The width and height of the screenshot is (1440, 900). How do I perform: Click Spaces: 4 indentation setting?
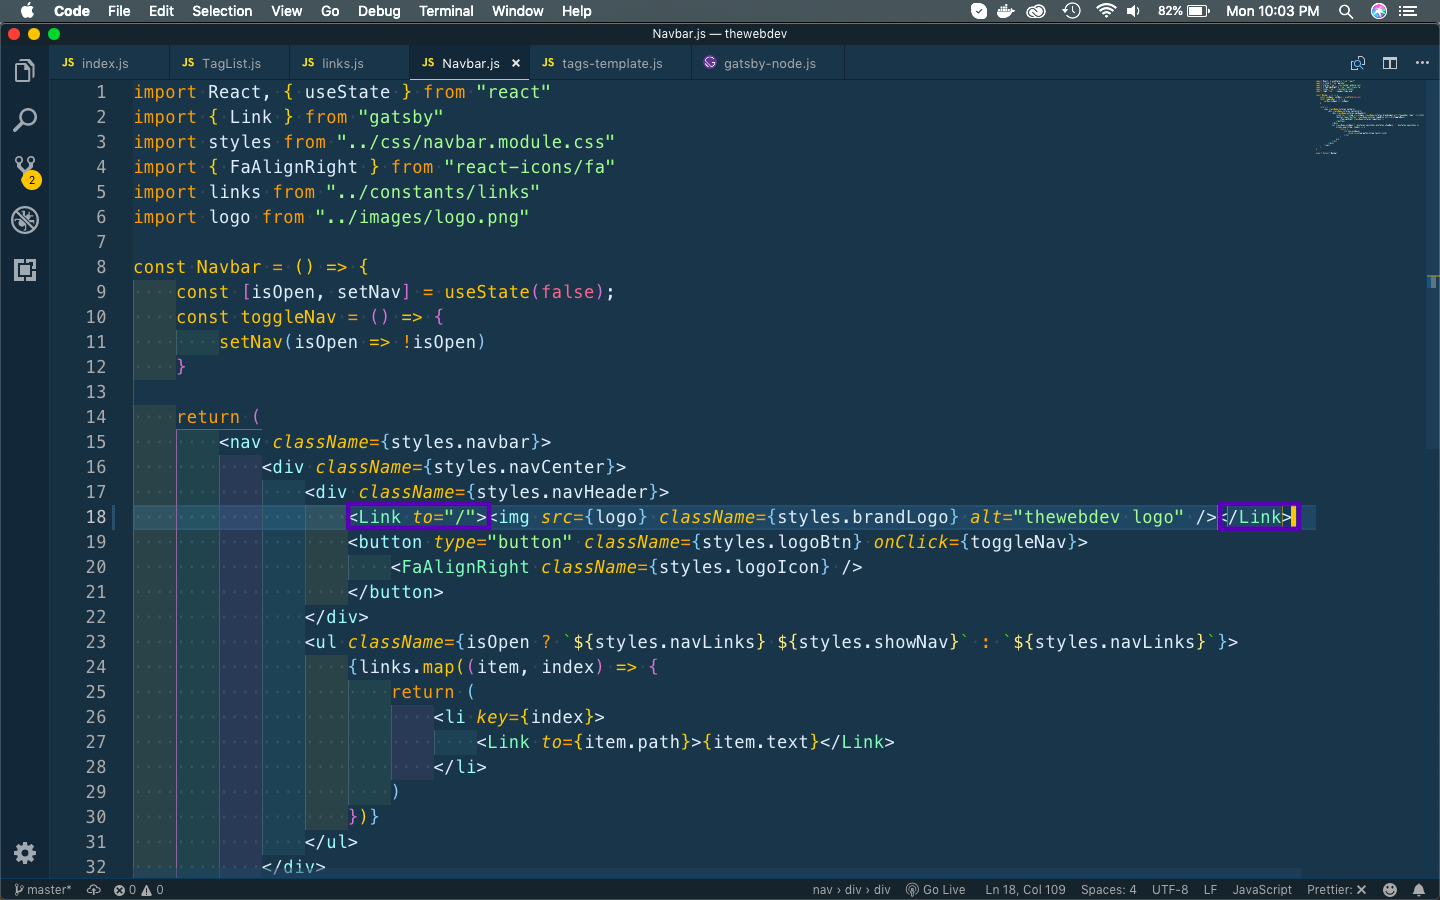click(1108, 890)
